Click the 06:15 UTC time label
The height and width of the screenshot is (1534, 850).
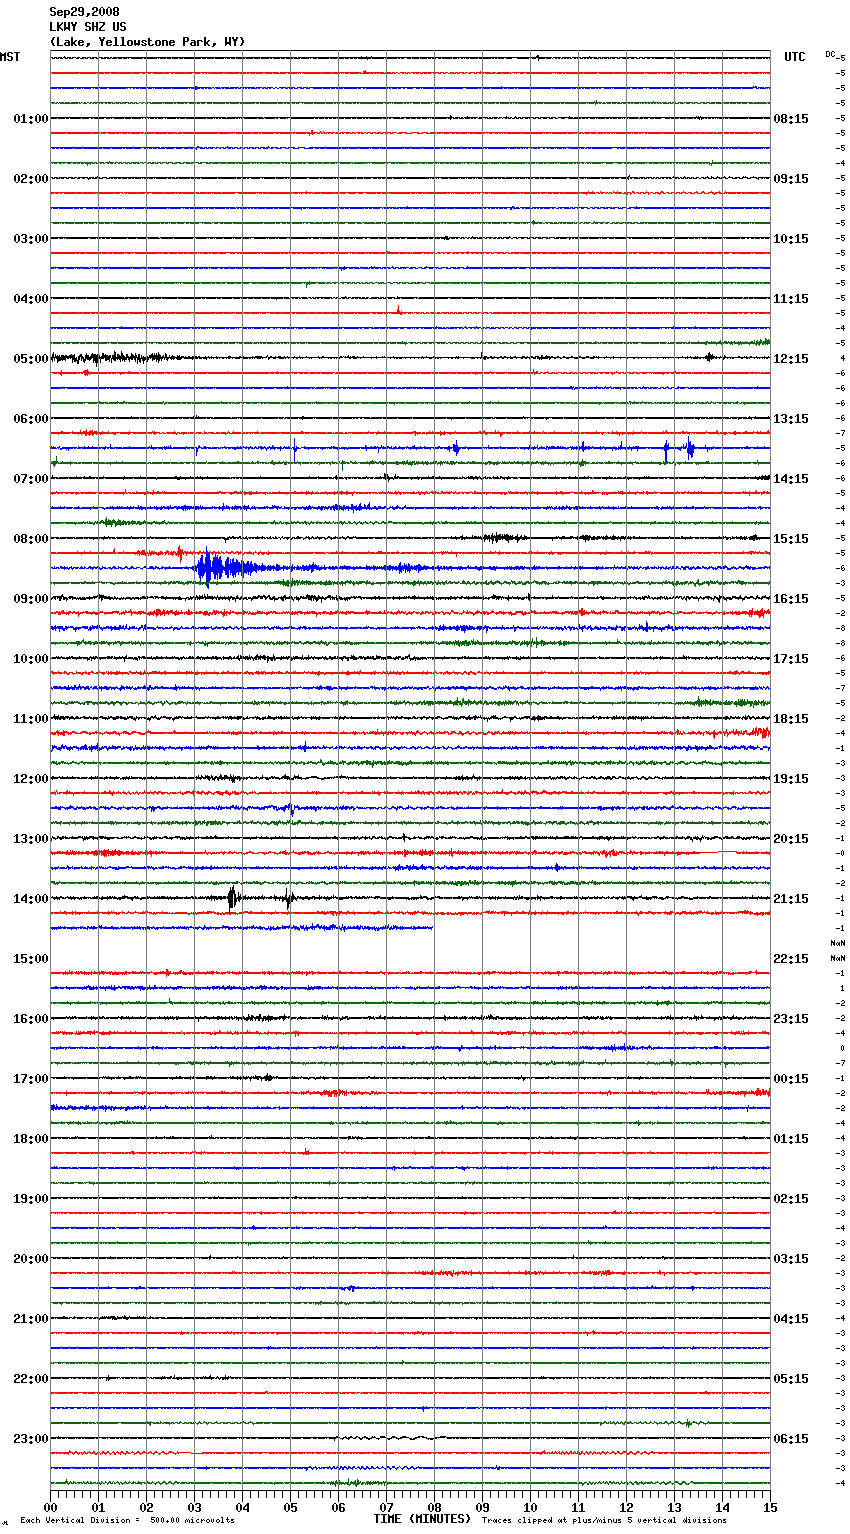(791, 1439)
